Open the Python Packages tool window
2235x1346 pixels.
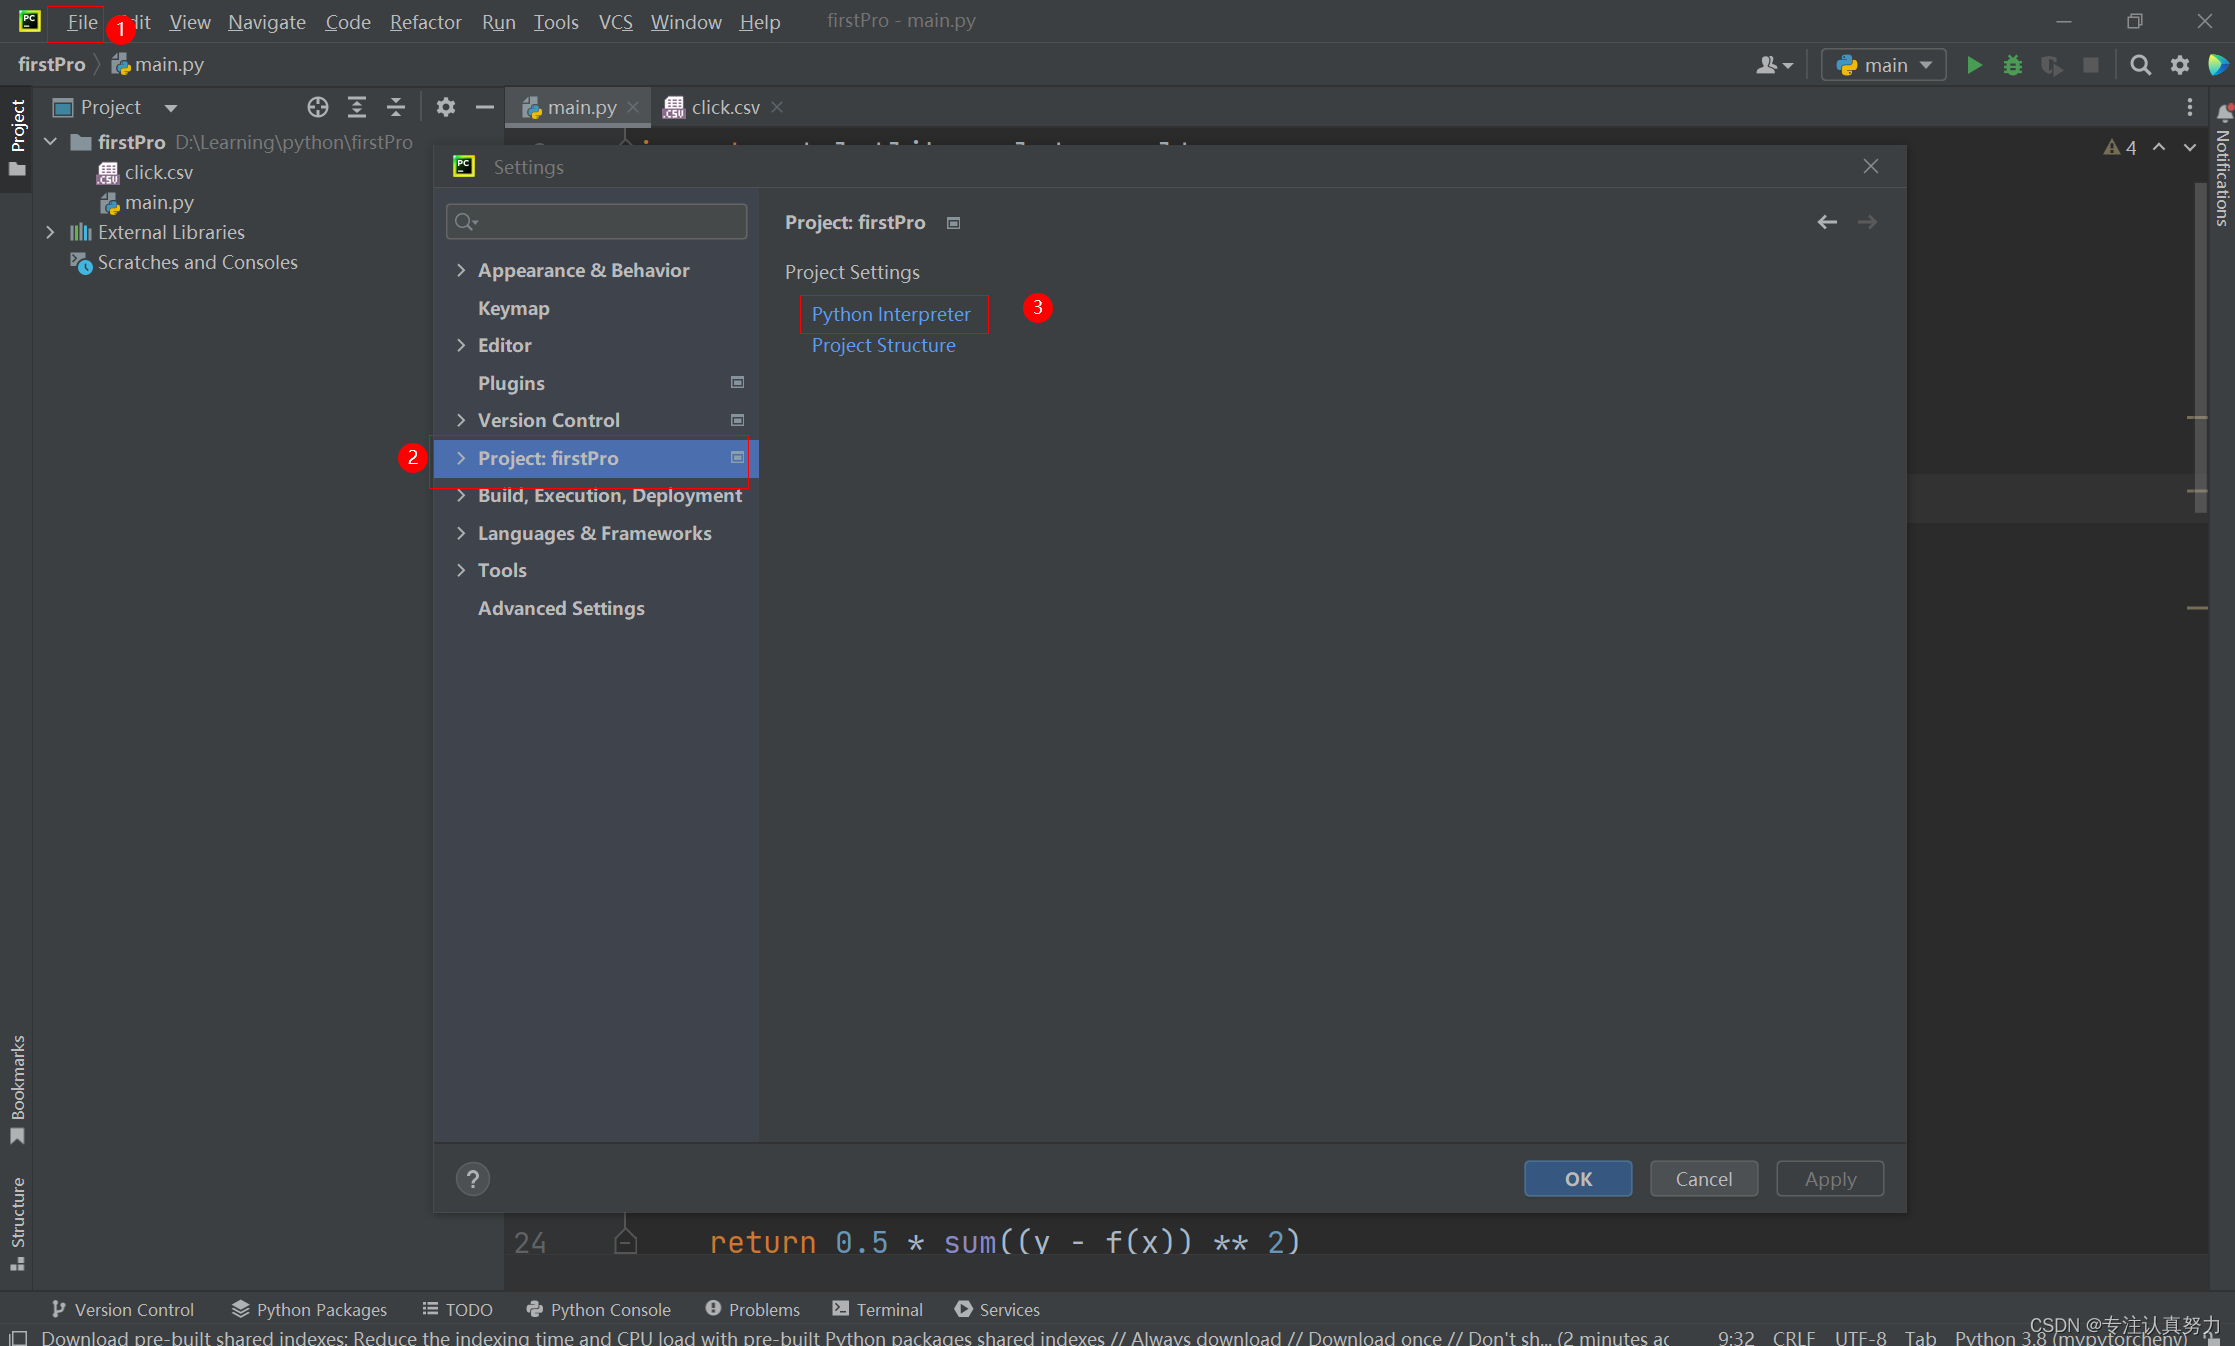pyautogui.click(x=309, y=1309)
